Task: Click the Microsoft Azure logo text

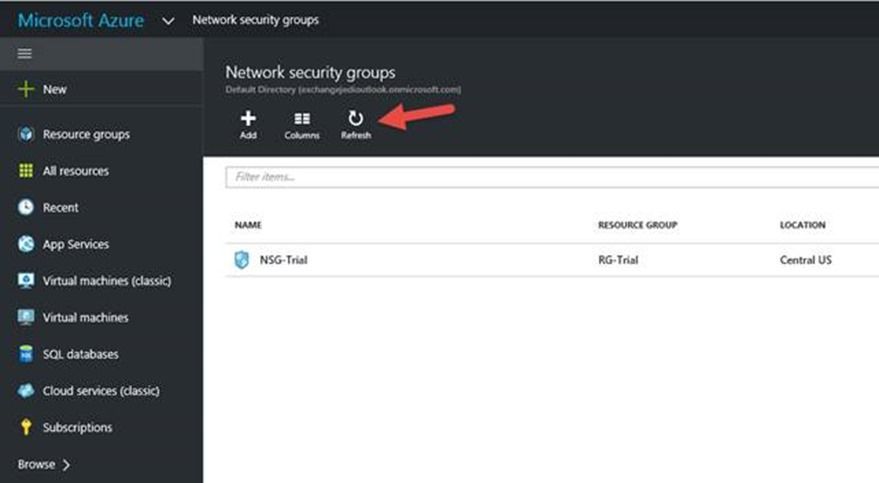Action: point(81,20)
